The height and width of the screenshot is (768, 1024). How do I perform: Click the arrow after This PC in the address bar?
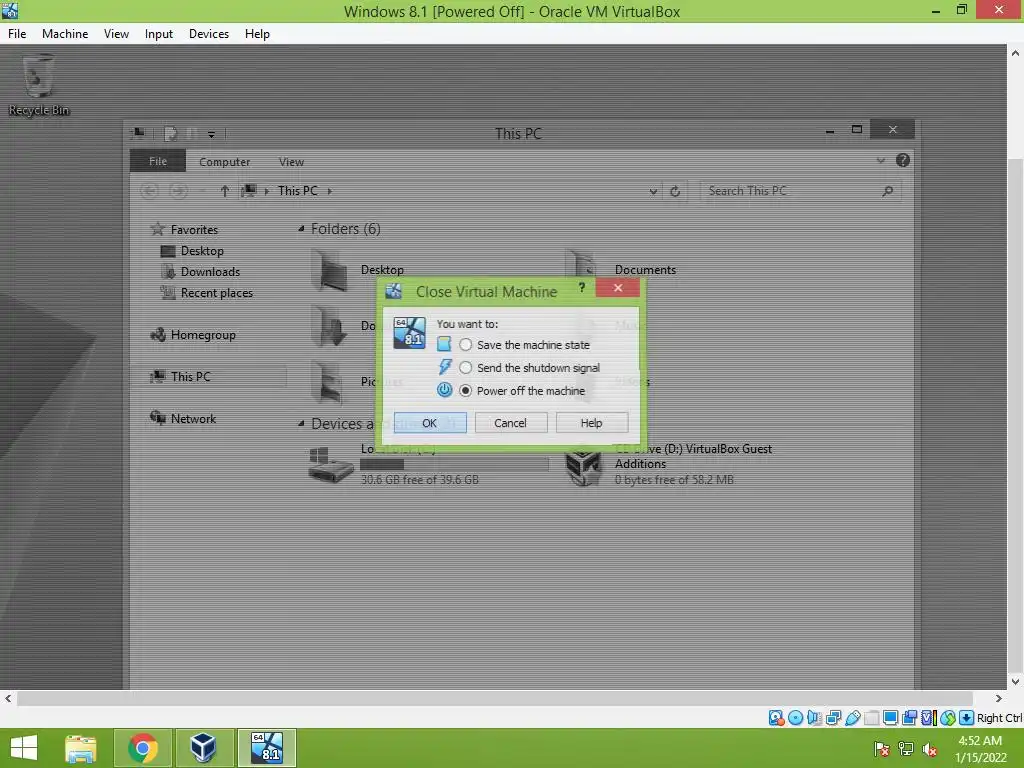329,191
